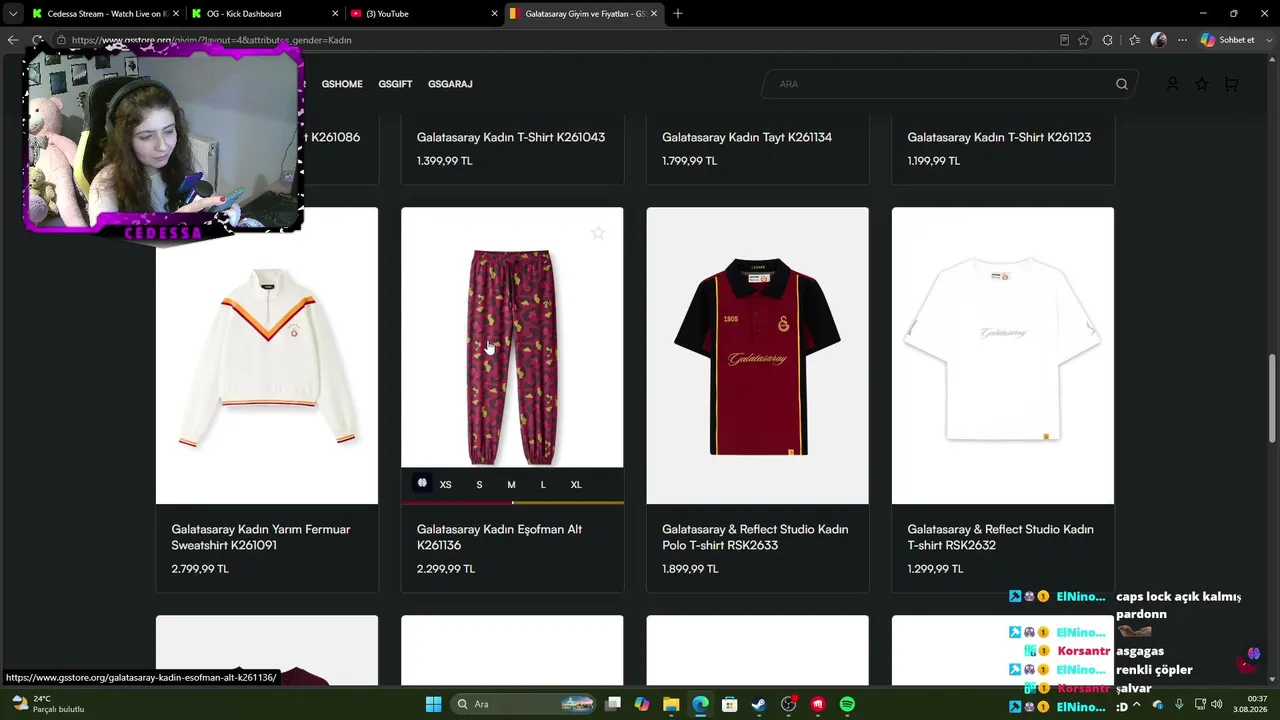
Task: Open Microsoft Edge from the taskbar
Action: pyautogui.click(x=700, y=704)
